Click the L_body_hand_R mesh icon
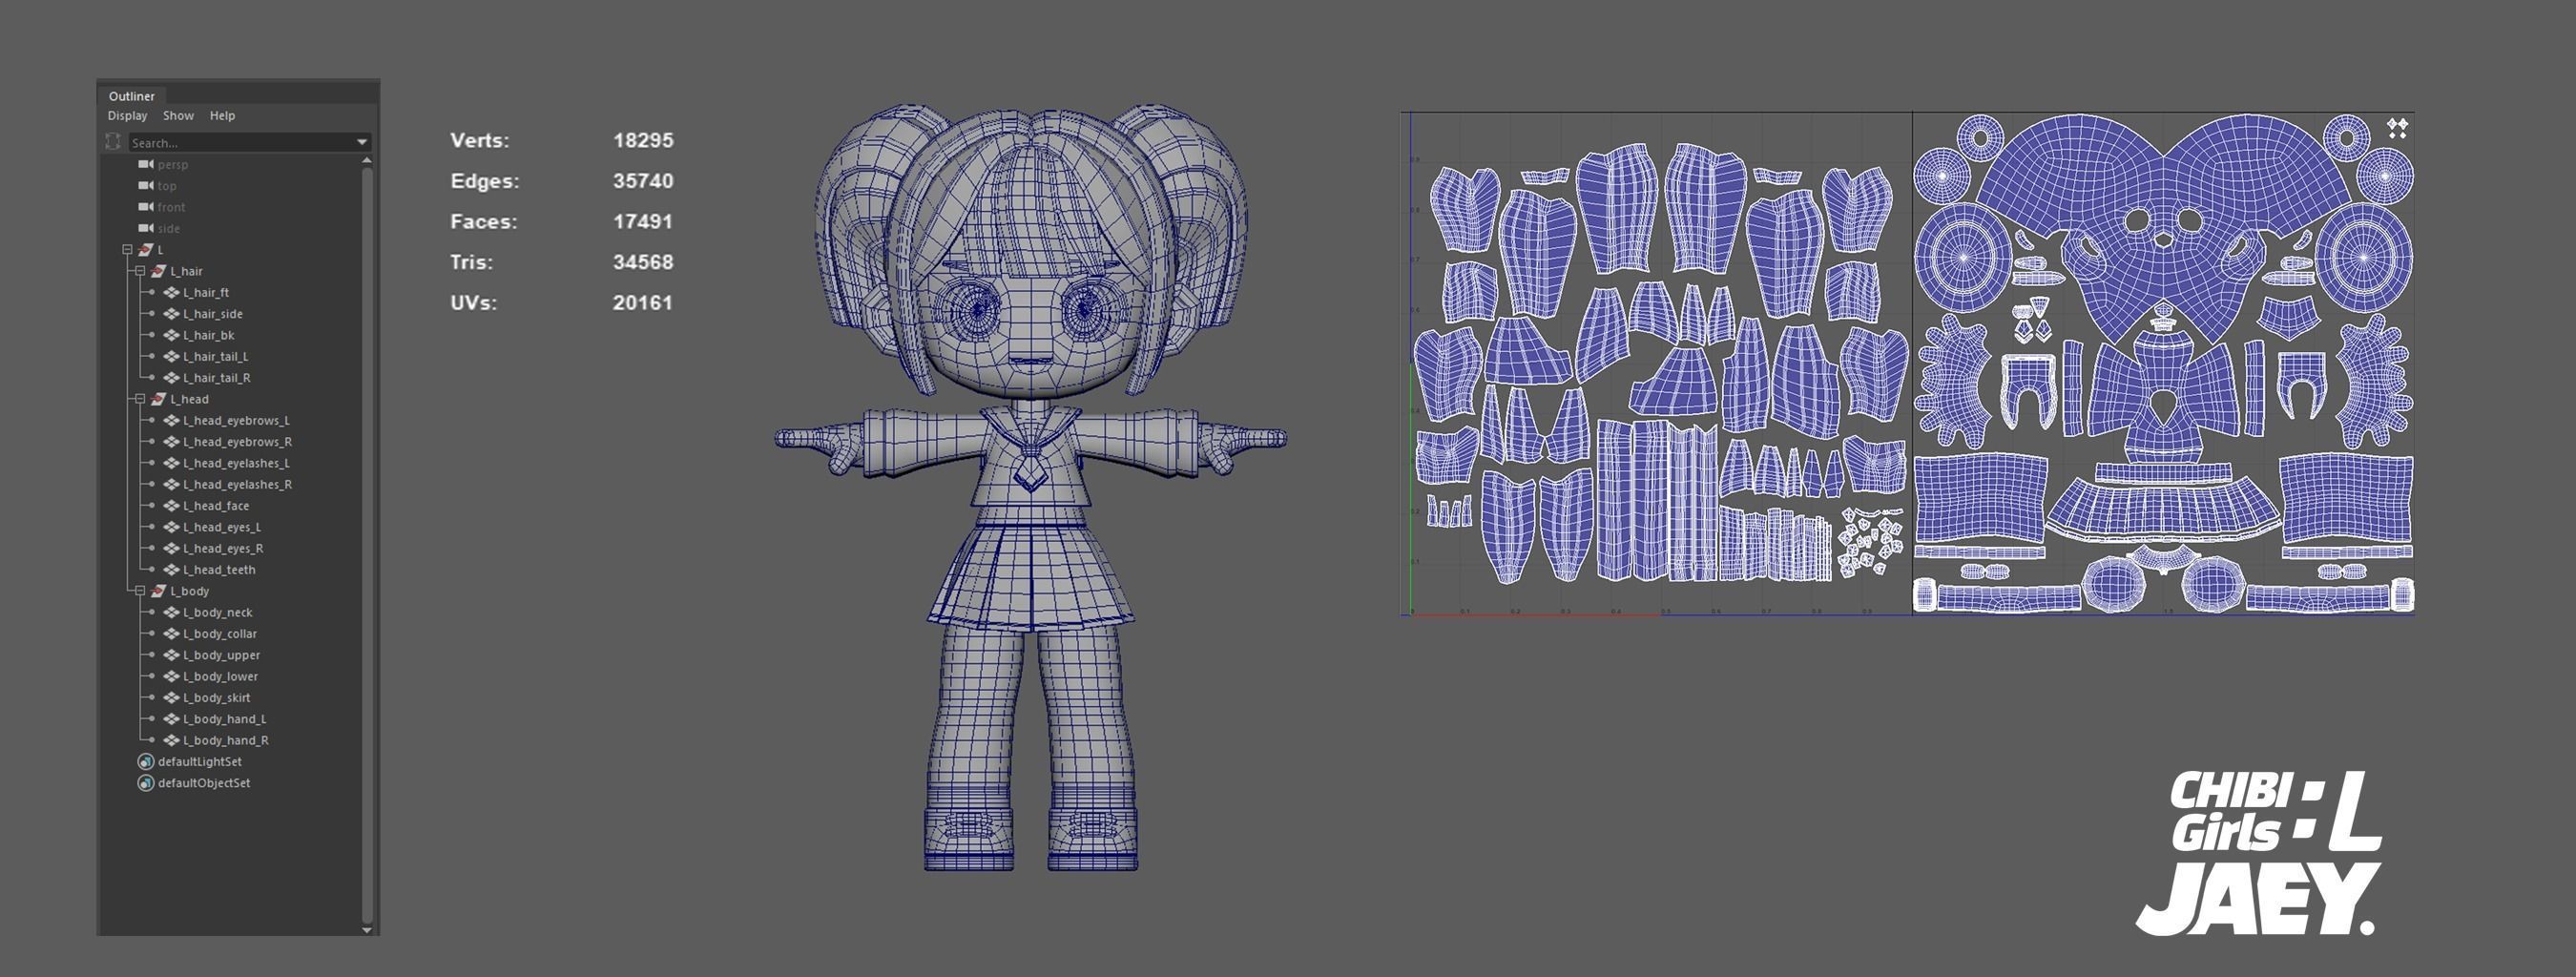2576x977 pixels. [x=171, y=741]
